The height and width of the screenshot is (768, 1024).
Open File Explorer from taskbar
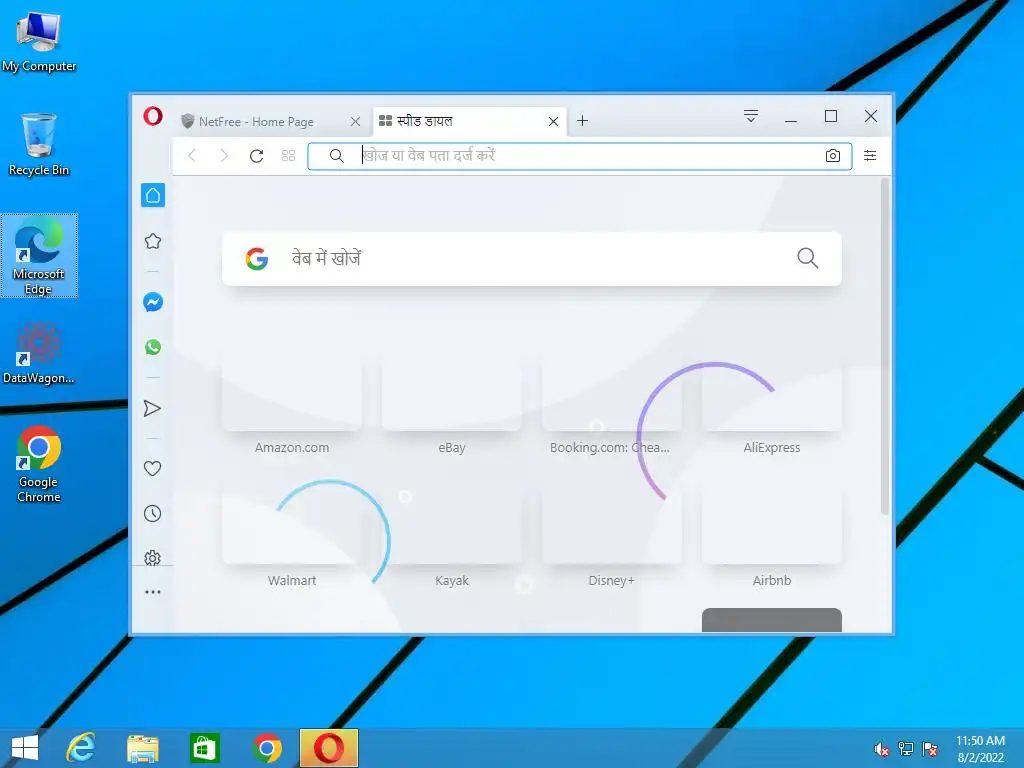tap(142, 748)
